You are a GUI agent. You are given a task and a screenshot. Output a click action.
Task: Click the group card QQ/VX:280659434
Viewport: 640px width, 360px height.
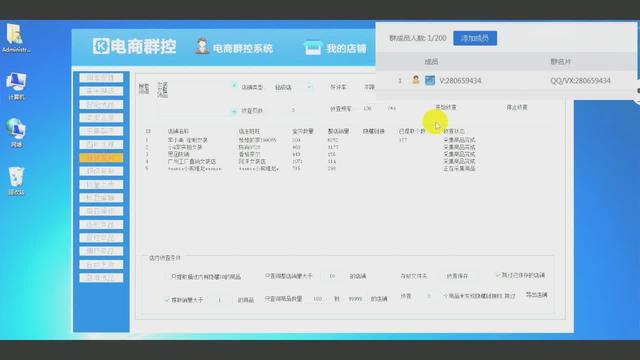580,80
